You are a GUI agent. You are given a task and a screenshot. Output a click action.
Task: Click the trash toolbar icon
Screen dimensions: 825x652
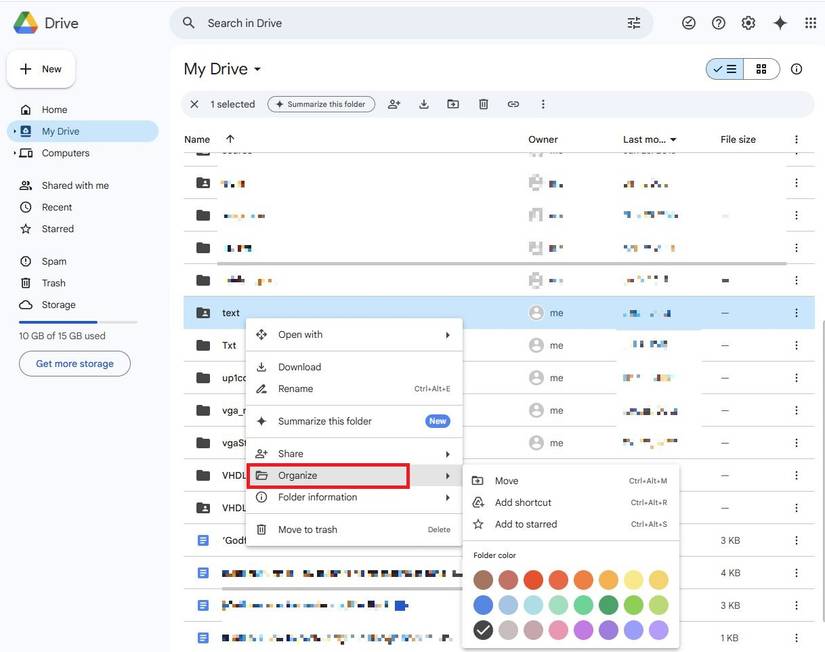[x=483, y=104]
